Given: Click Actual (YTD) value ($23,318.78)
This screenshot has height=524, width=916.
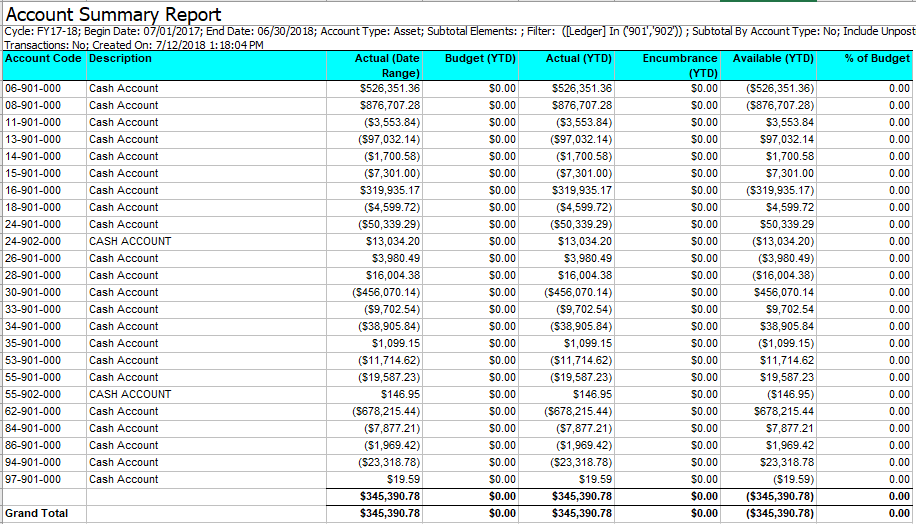Looking at the screenshot, I should tap(581, 462).
